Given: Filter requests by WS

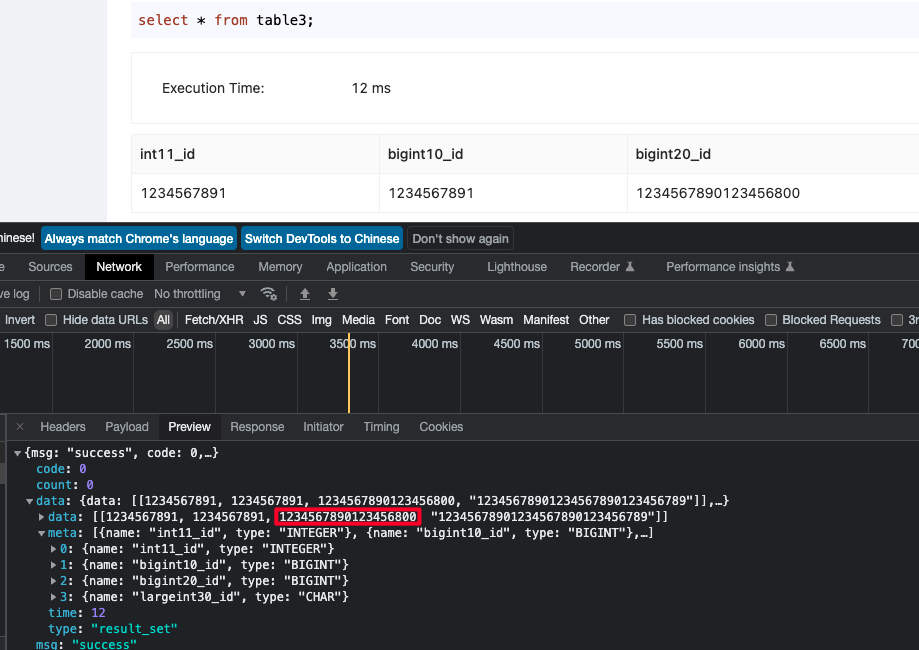Looking at the screenshot, I should (460, 320).
